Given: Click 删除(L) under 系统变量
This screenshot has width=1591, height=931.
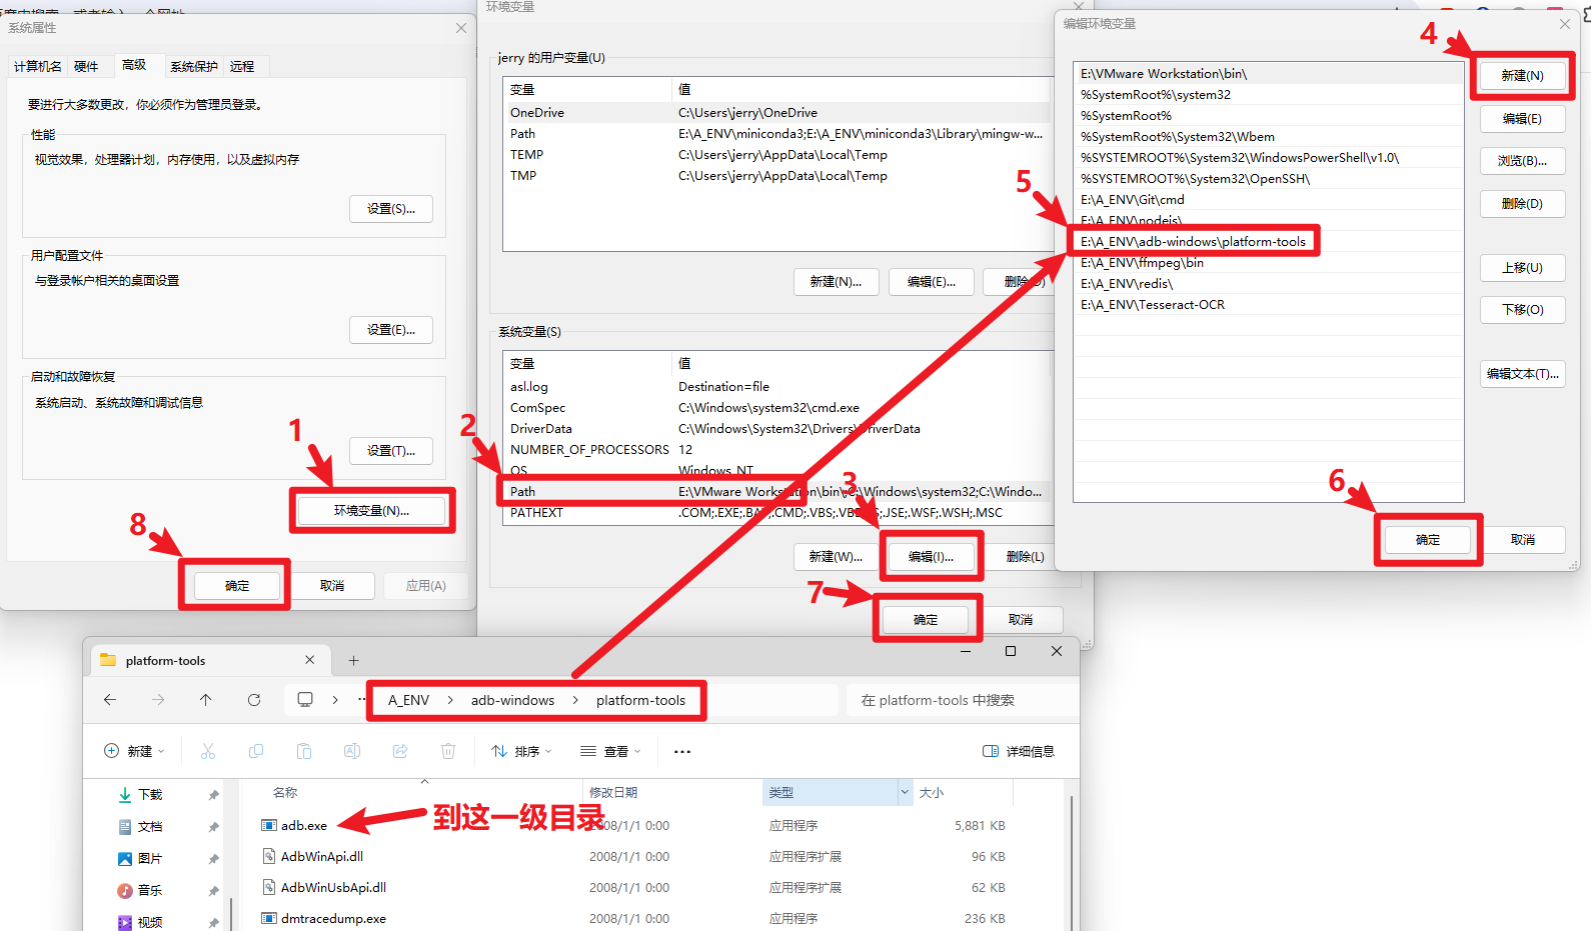Looking at the screenshot, I should pyautogui.click(x=1026, y=557).
